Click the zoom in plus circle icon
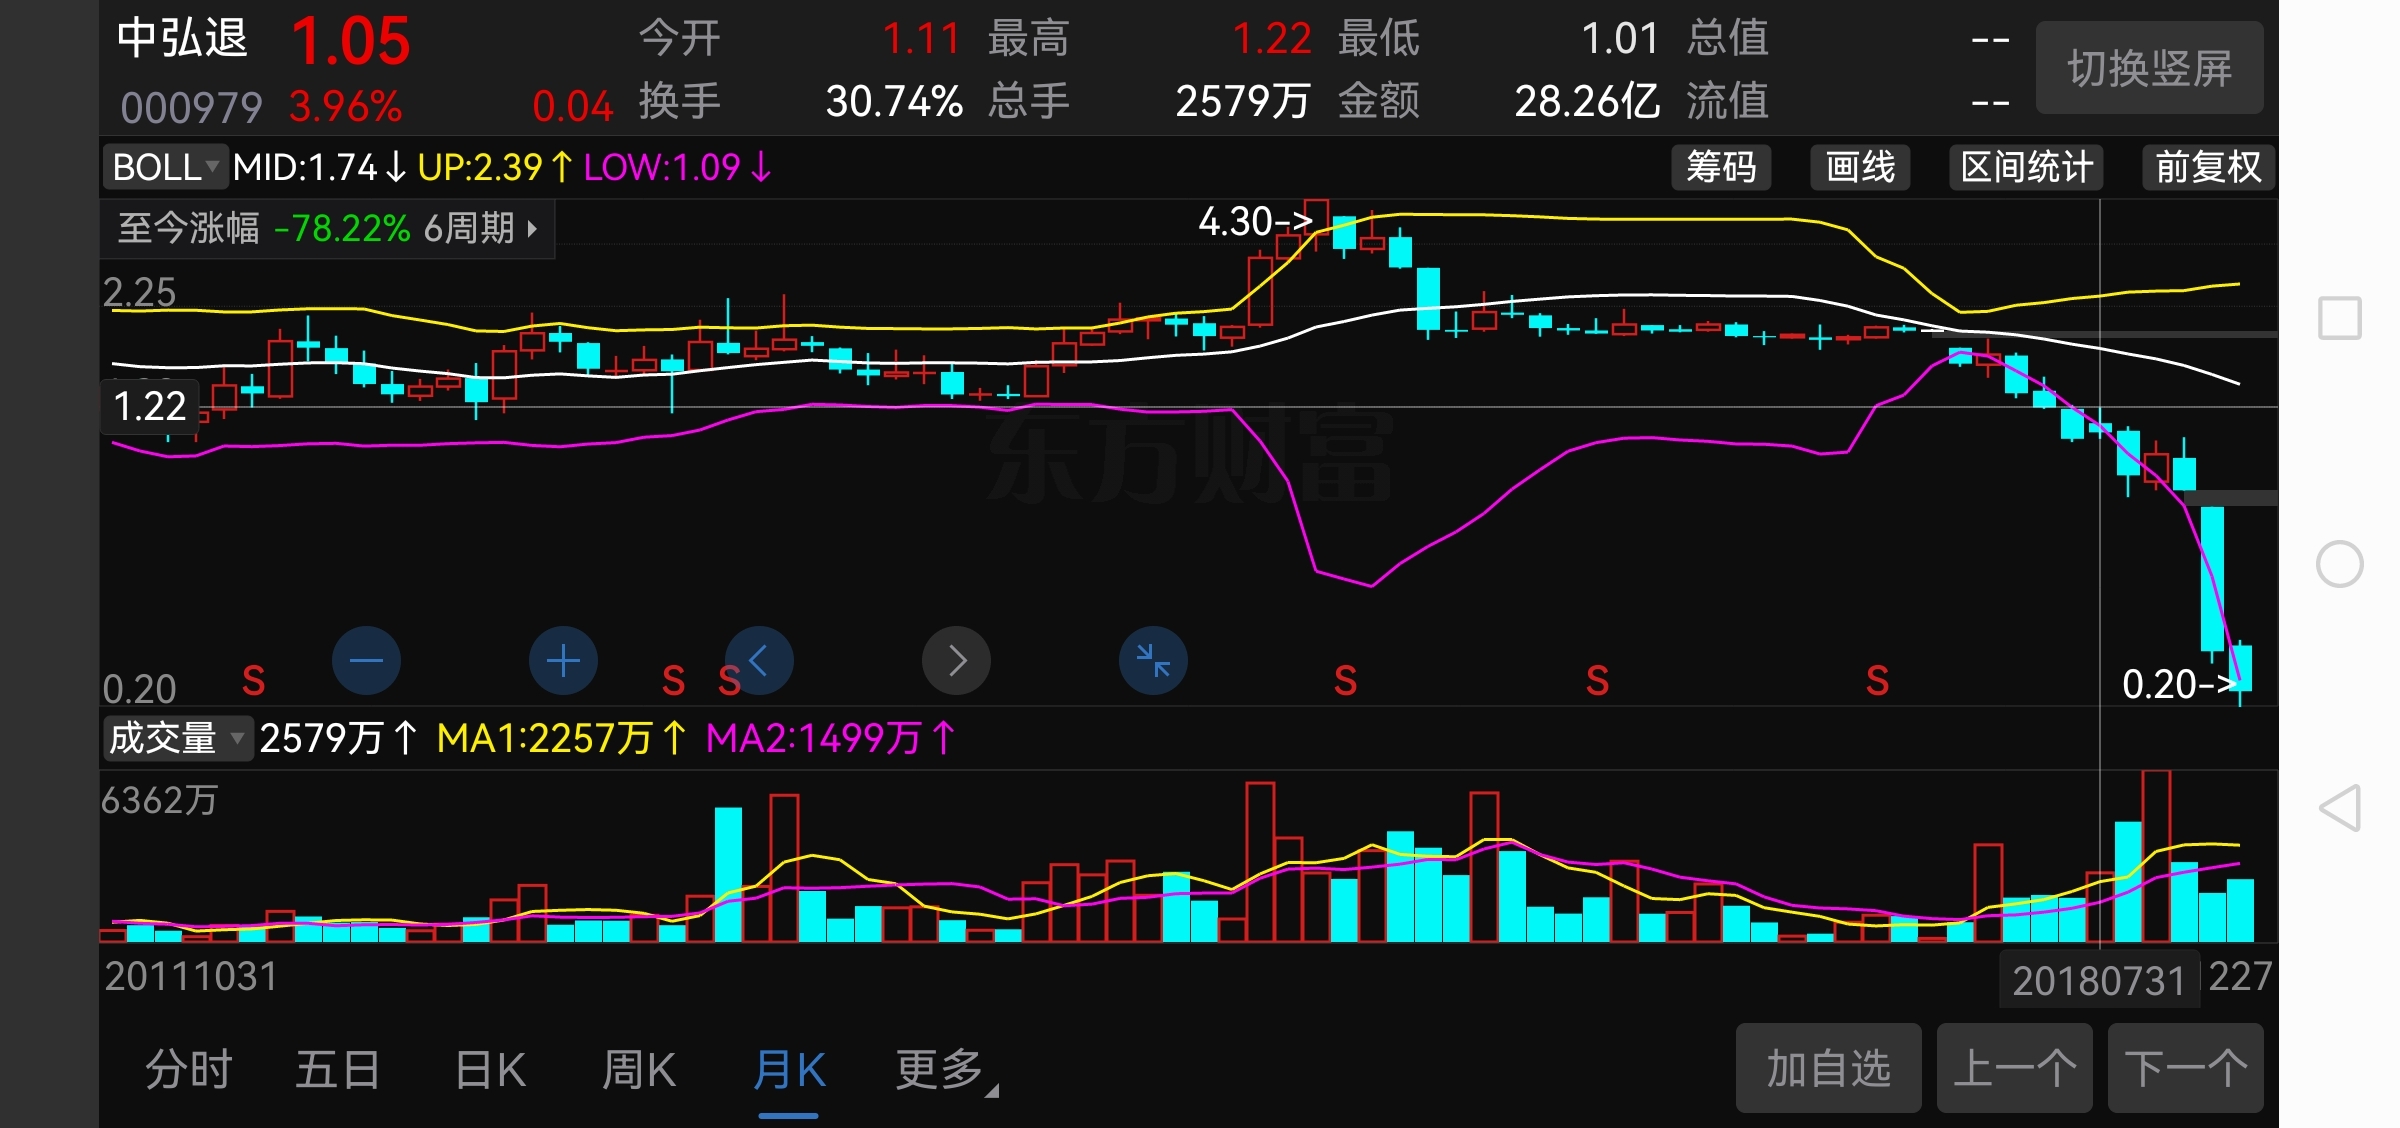 563,661
